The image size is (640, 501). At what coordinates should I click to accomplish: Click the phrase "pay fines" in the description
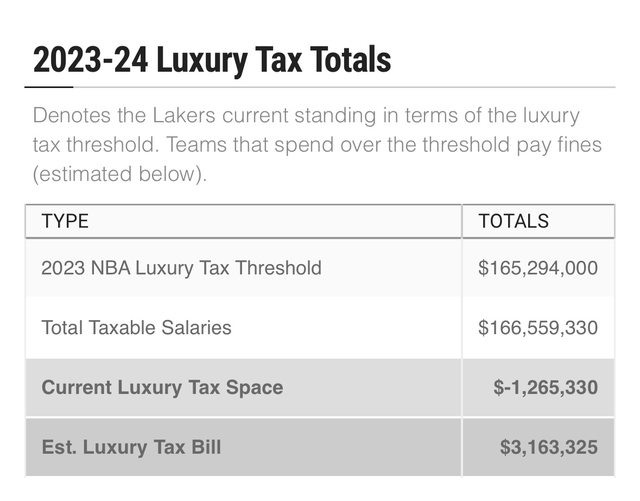(563, 145)
